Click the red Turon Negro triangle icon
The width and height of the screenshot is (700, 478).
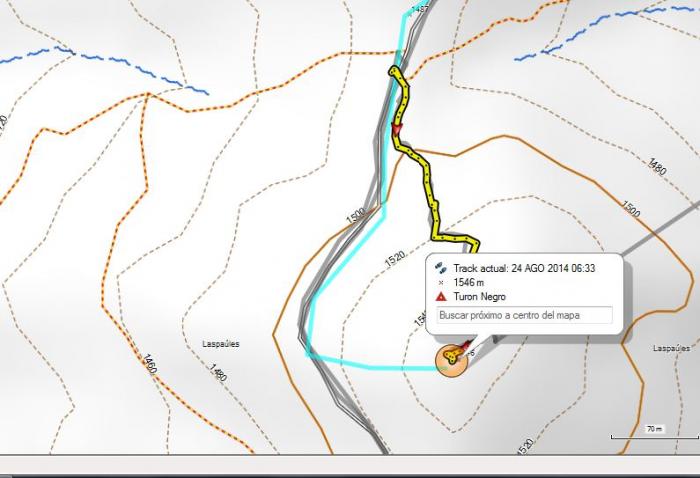coord(441,296)
